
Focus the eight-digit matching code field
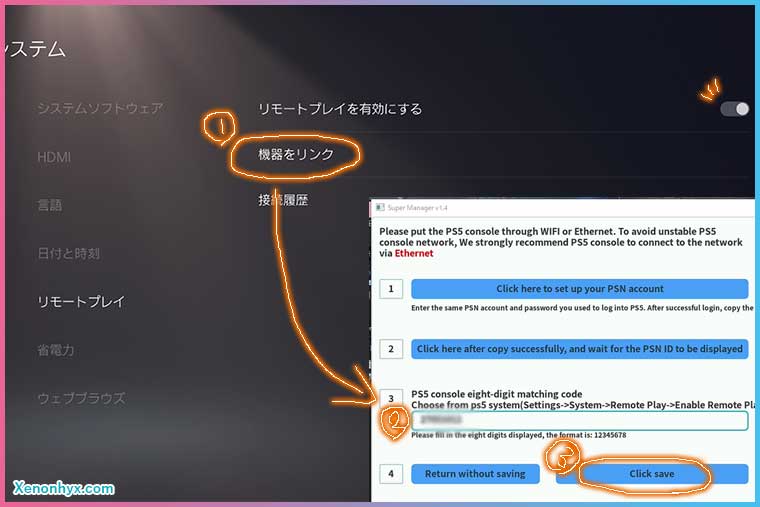pos(580,420)
